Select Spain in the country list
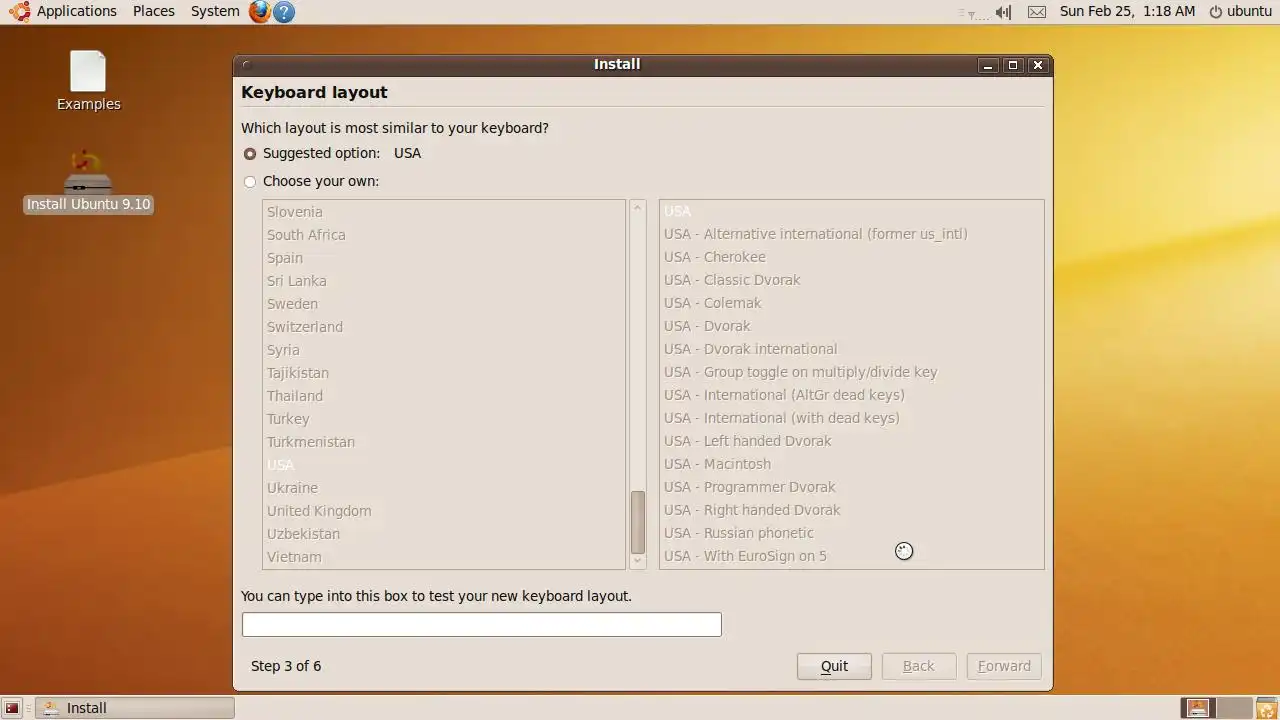1280x720 pixels. point(444,258)
